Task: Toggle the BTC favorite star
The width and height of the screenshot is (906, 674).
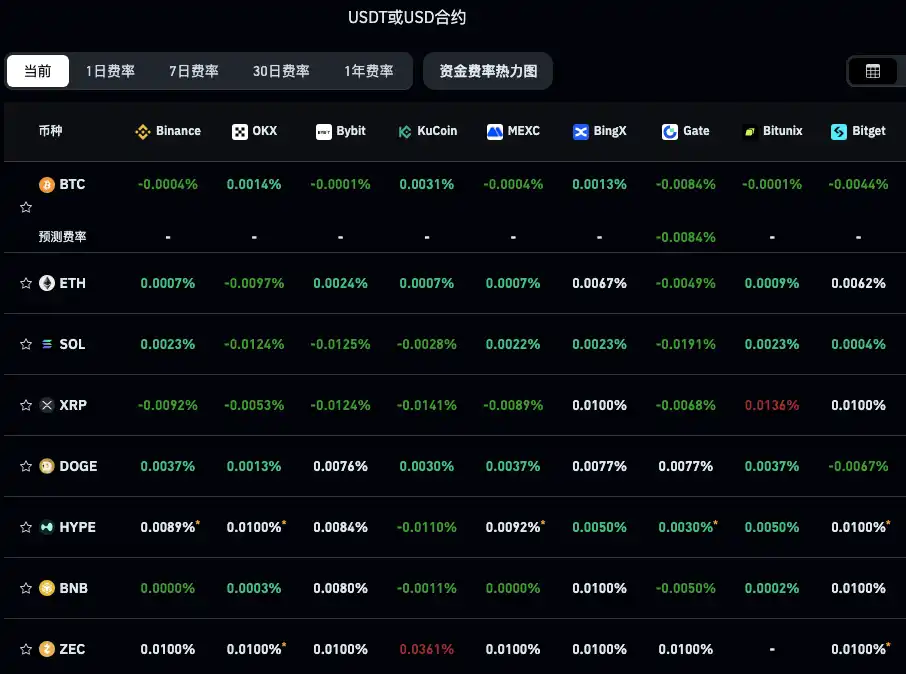Action: coord(26,207)
